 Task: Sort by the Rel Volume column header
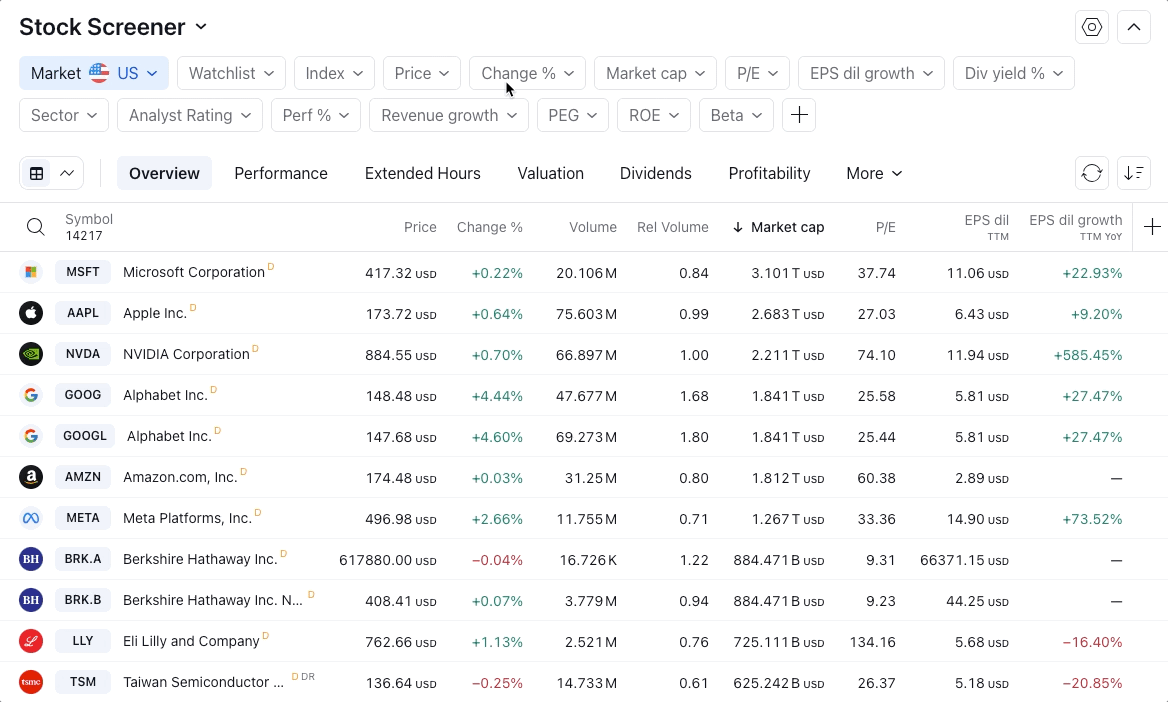click(x=672, y=227)
